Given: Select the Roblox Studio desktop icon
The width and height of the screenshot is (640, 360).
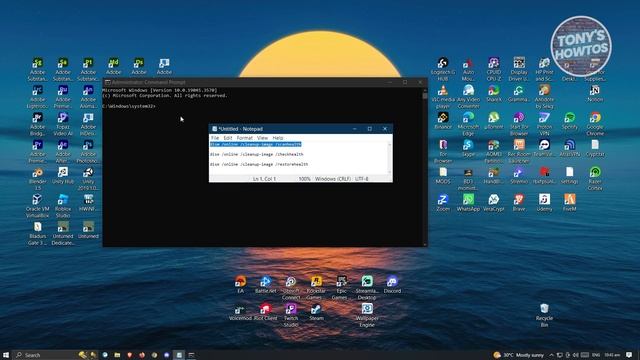Looking at the screenshot, I should 63,205.
